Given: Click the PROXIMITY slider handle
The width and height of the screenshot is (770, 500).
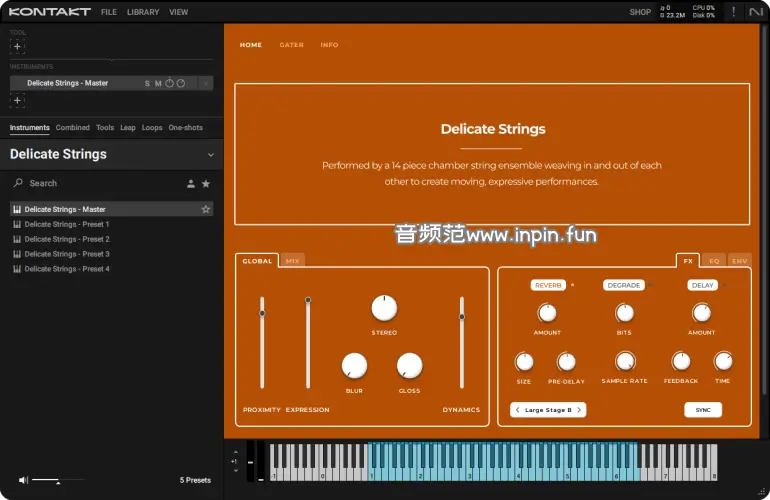Looking at the screenshot, I should point(262,313).
